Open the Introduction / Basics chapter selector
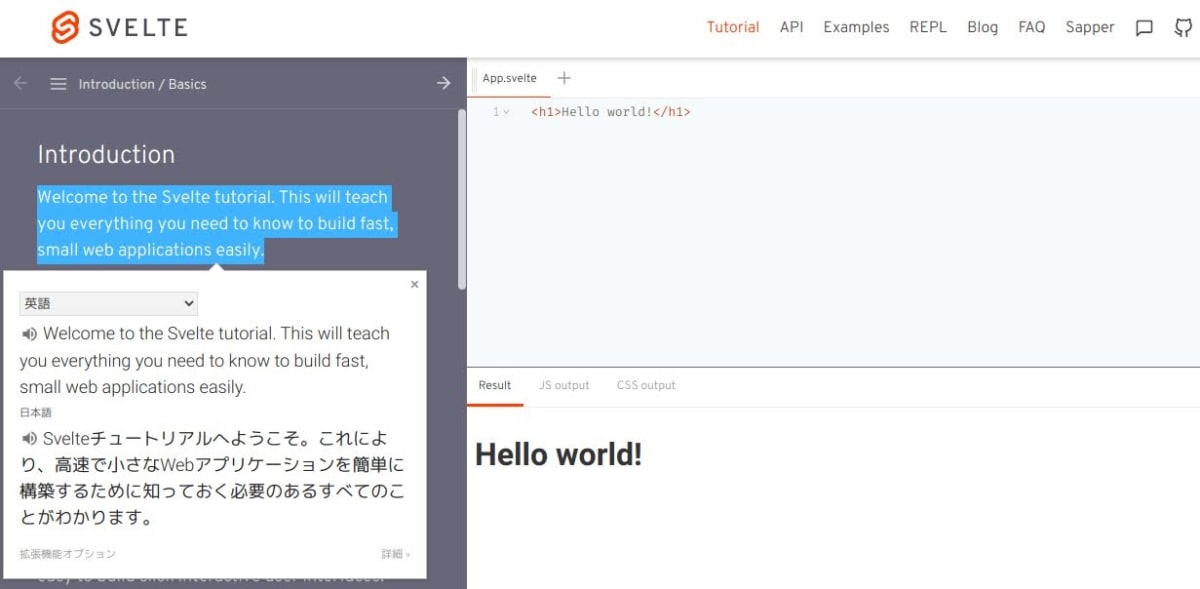This screenshot has height=589, width=1200. click(x=142, y=84)
